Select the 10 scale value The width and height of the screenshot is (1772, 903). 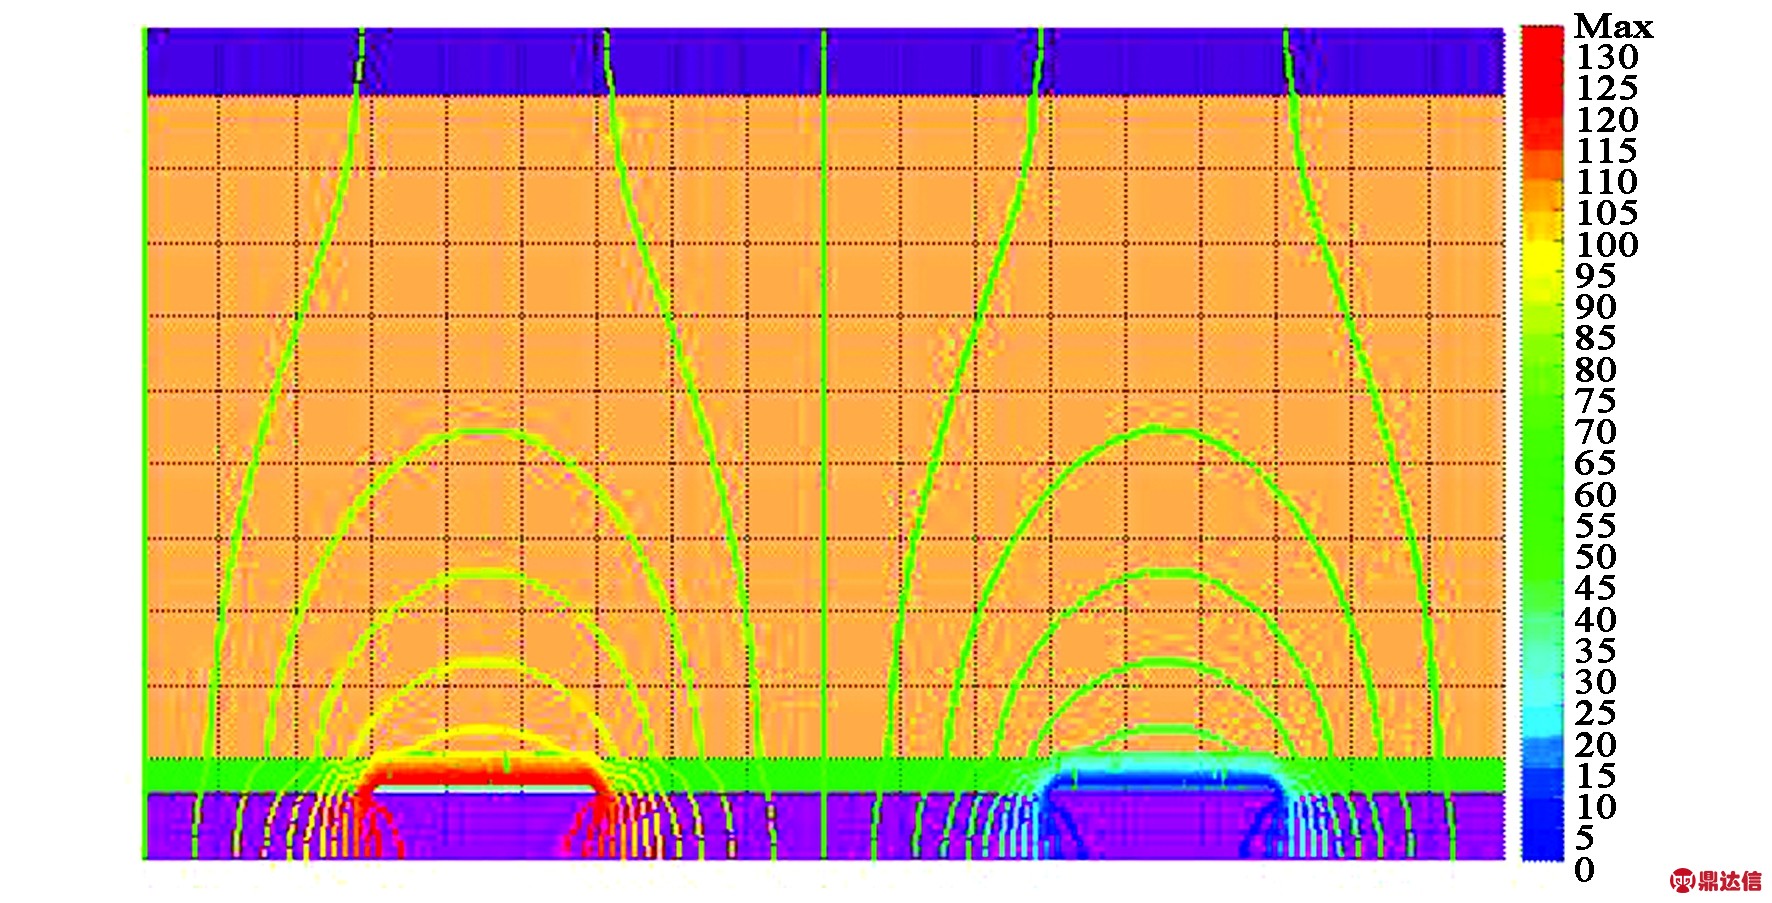[1595, 807]
